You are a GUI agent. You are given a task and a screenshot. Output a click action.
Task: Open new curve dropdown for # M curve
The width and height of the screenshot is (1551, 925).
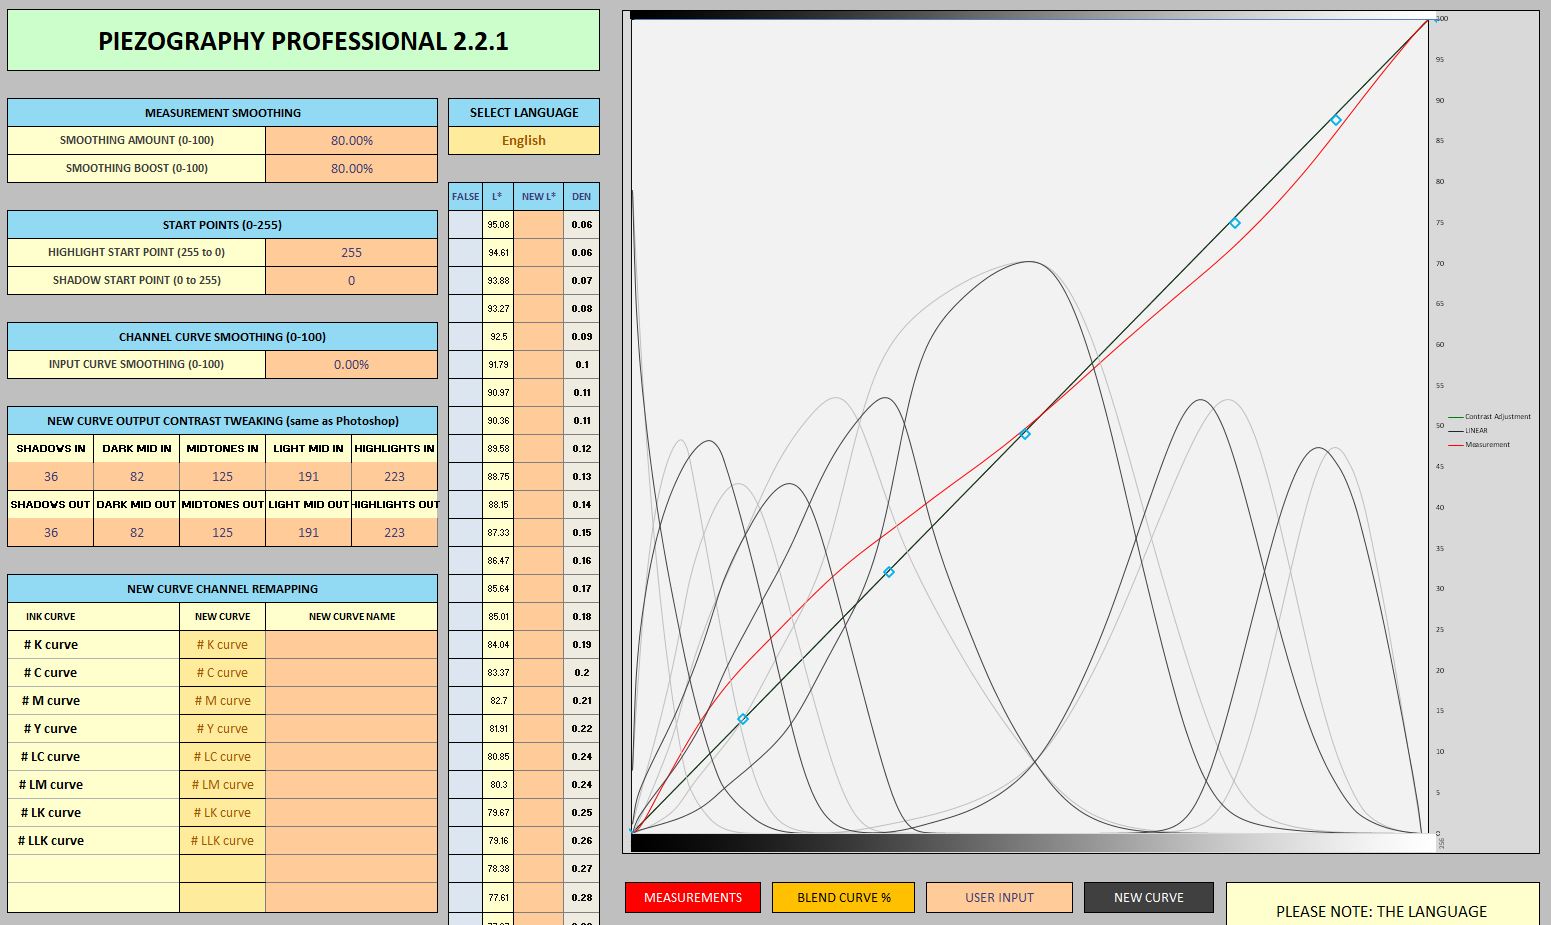(x=223, y=701)
